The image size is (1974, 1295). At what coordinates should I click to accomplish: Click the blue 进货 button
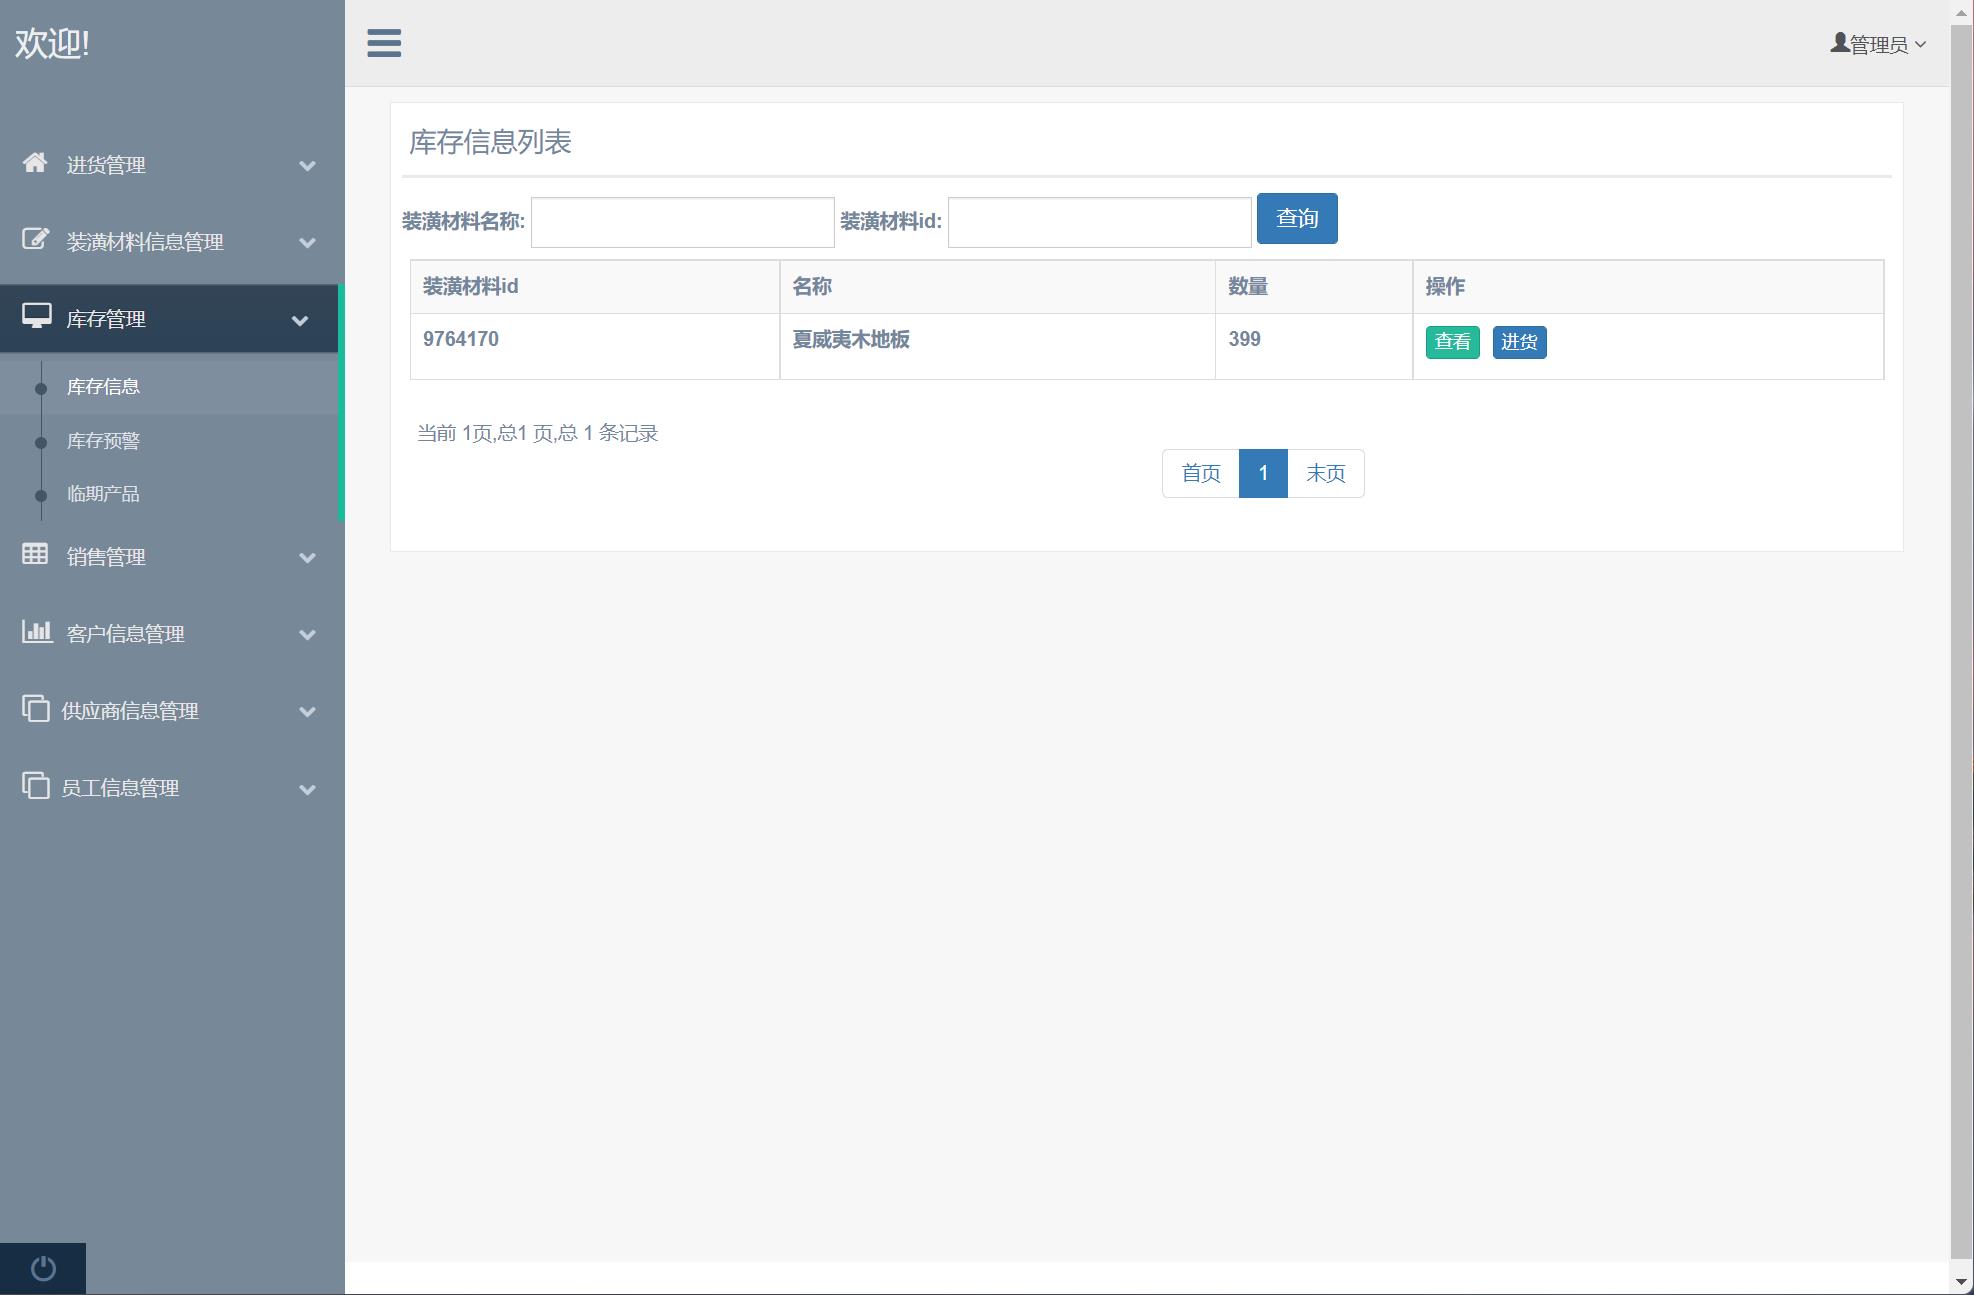pos(1519,342)
